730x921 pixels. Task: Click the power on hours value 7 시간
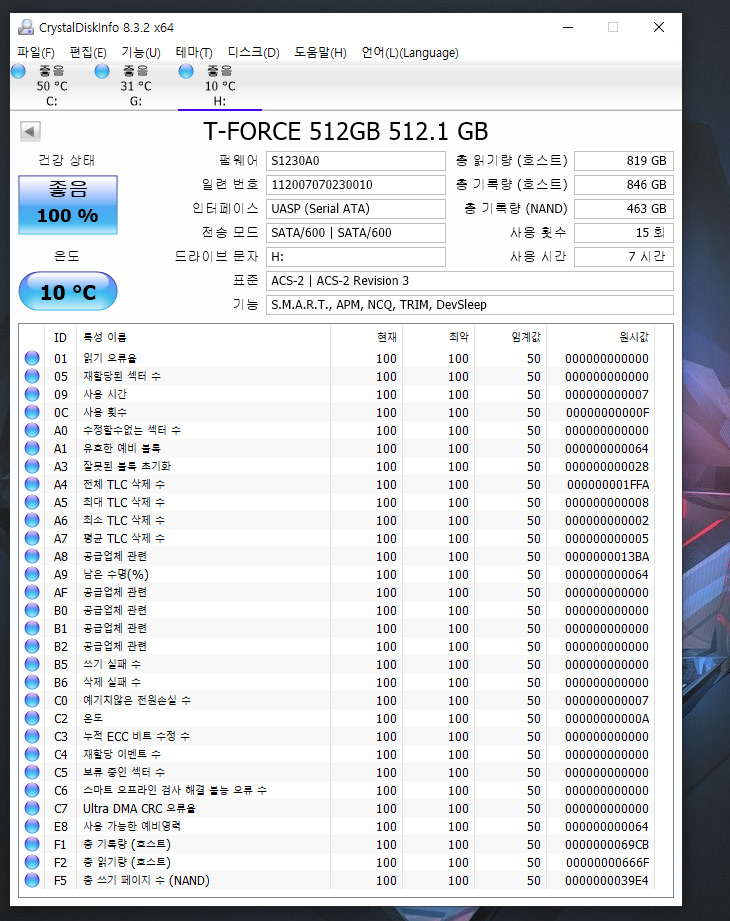[624, 257]
